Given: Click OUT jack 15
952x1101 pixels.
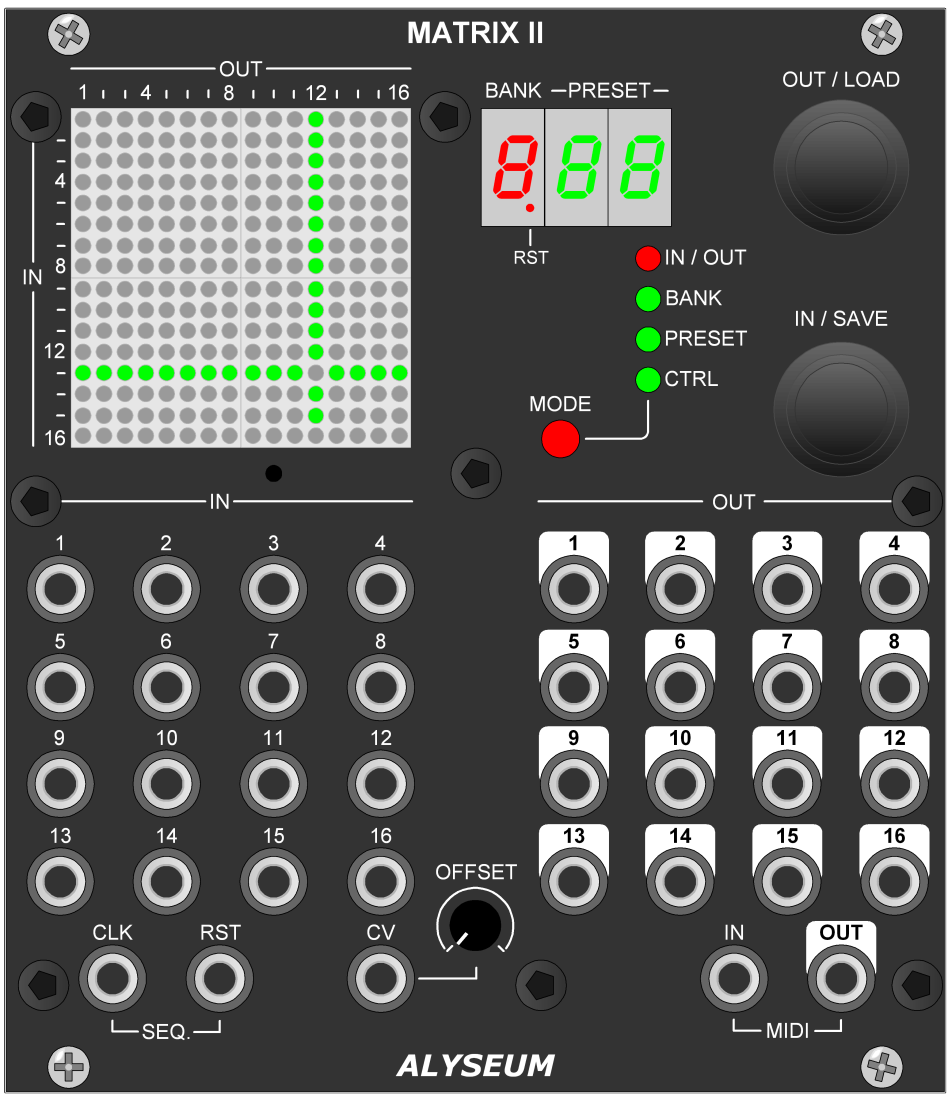Looking at the screenshot, I should pos(787,881).
